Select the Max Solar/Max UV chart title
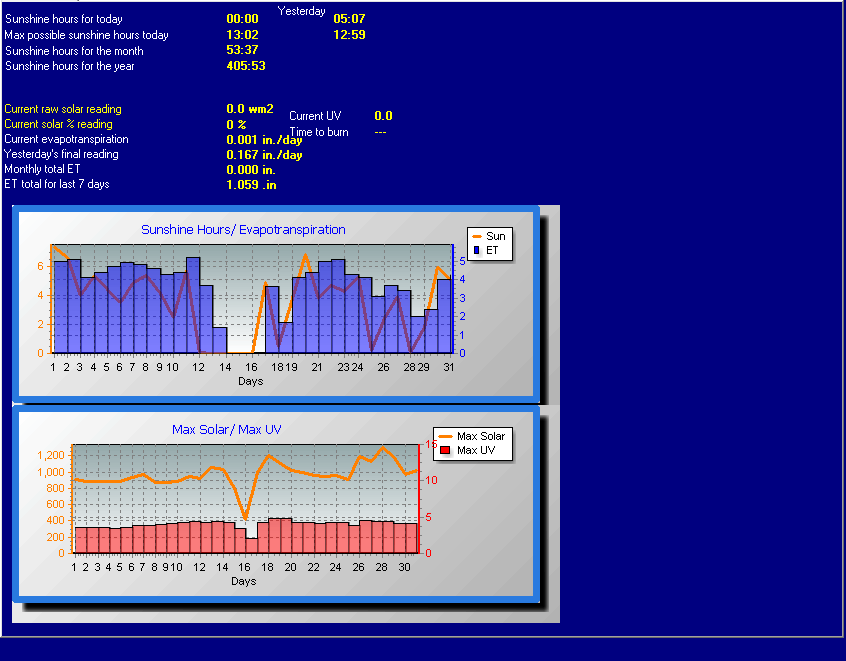The width and height of the screenshot is (846, 661). click(x=226, y=430)
